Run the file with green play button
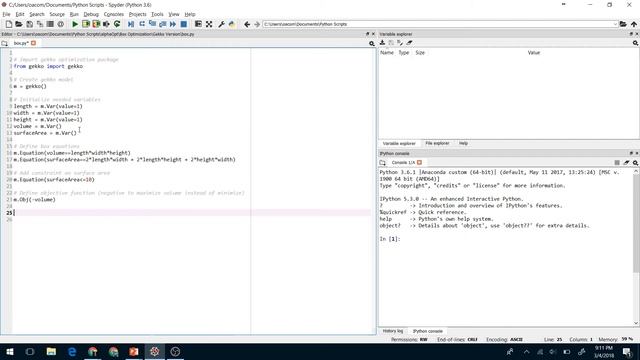Viewport: 640px width, 360px height. [x=75, y=24]
